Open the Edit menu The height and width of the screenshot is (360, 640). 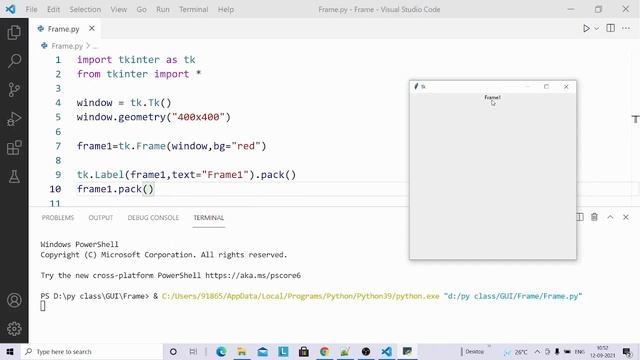(x=53, y=9)
